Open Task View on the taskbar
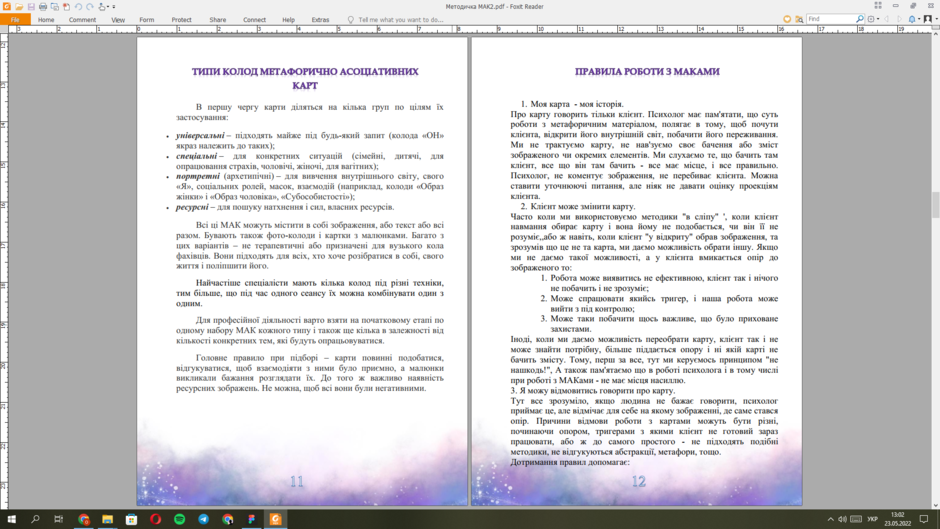Image resolution: width=940 pixels, height=529 pixels. 59,519
